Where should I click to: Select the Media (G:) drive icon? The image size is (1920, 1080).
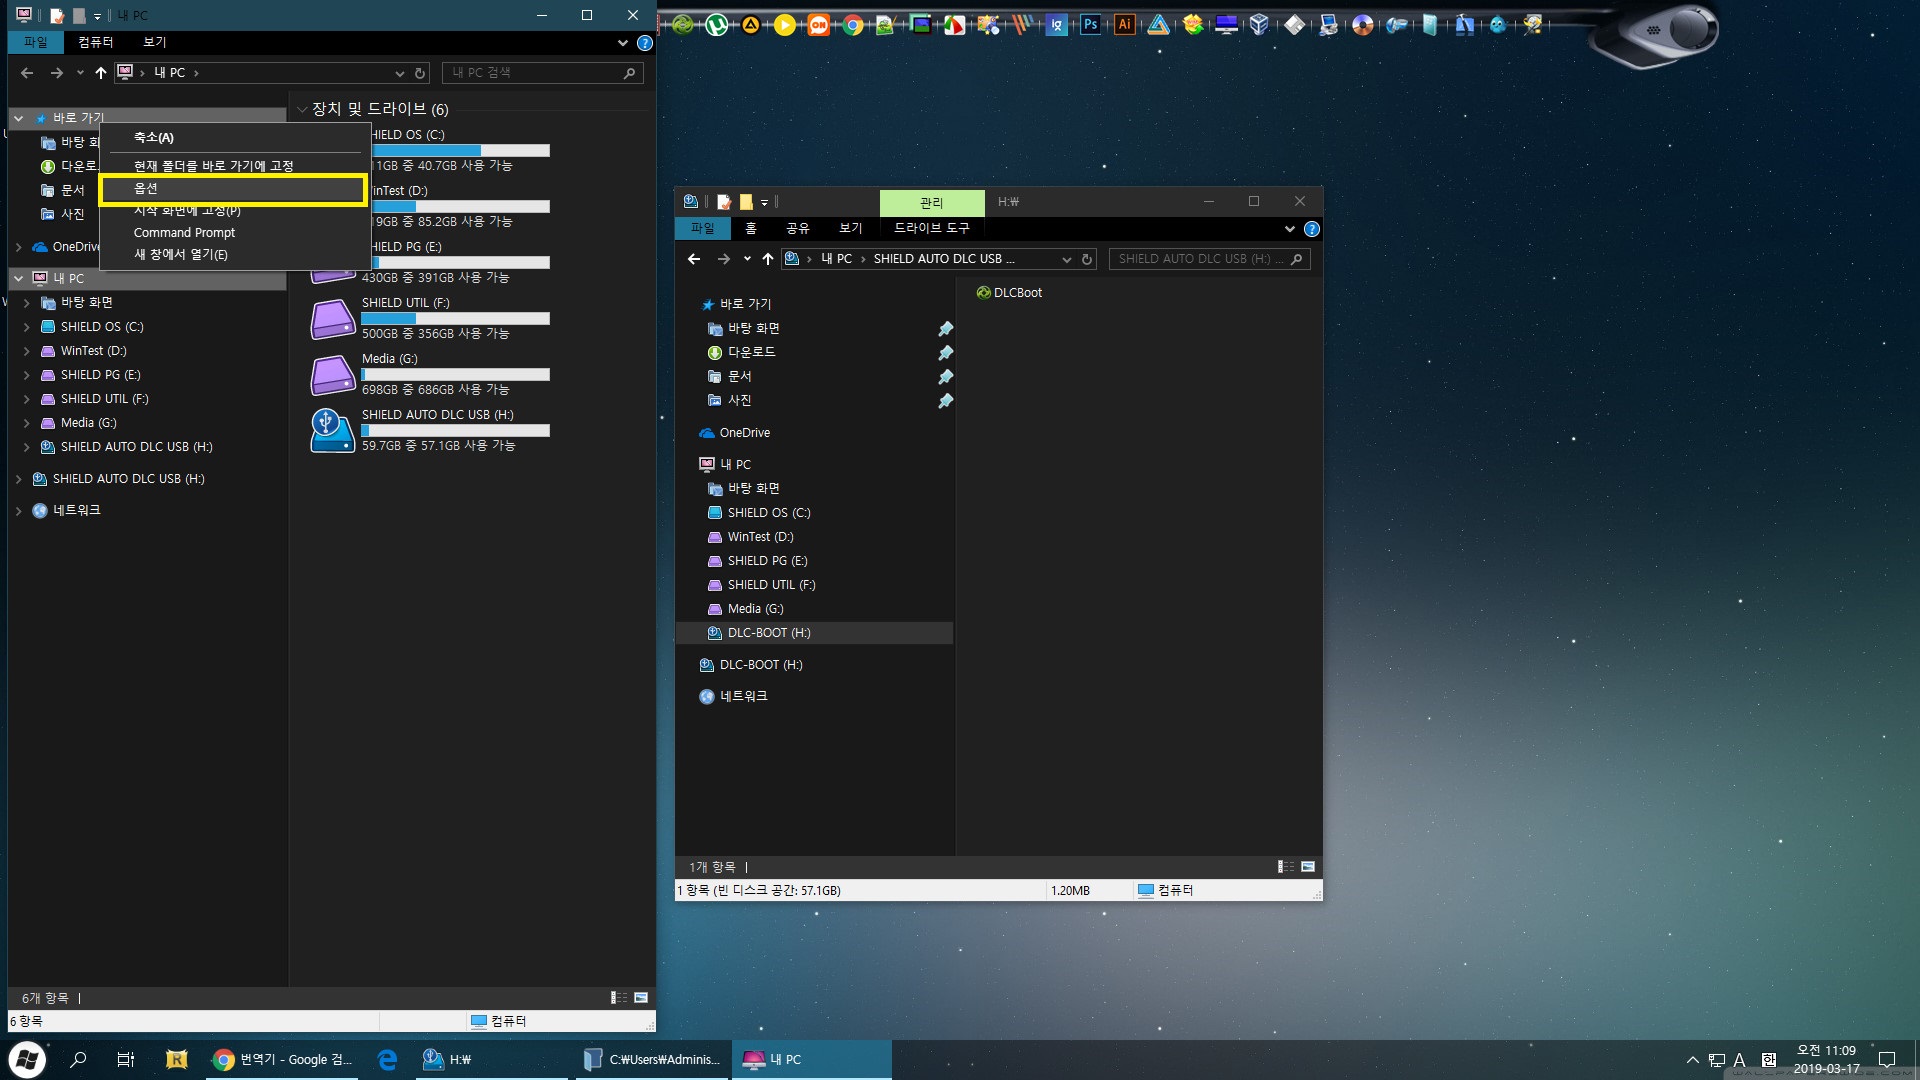(x=333, y=376)
